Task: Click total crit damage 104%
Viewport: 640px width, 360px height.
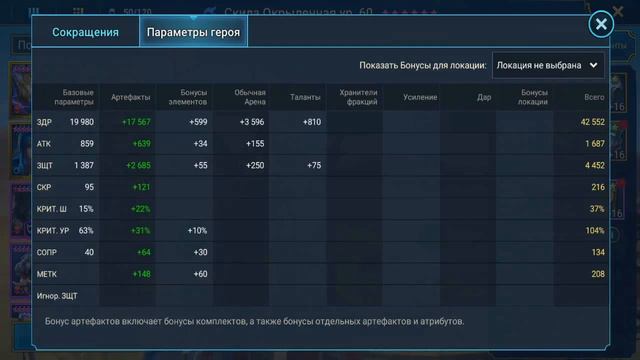Action: [595, 231]
